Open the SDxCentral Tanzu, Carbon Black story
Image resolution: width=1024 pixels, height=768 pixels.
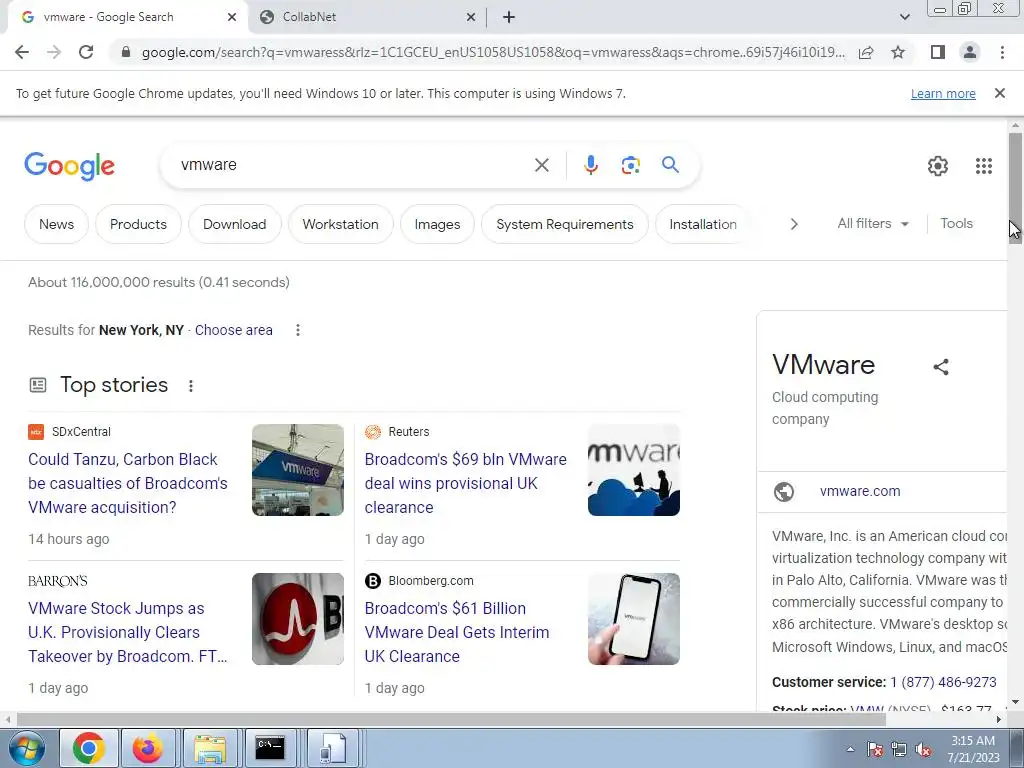(x=127, y=483)
